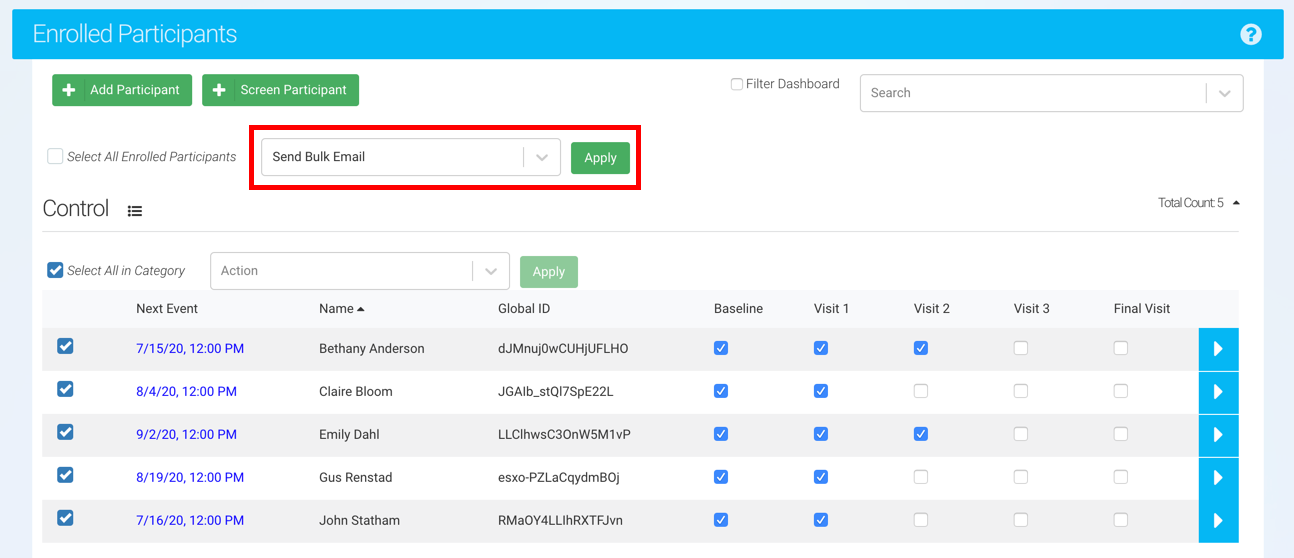1294x558 pixels.
Task: Open Claire Bloom's row arrow button
Action: tap(1218, 392)
